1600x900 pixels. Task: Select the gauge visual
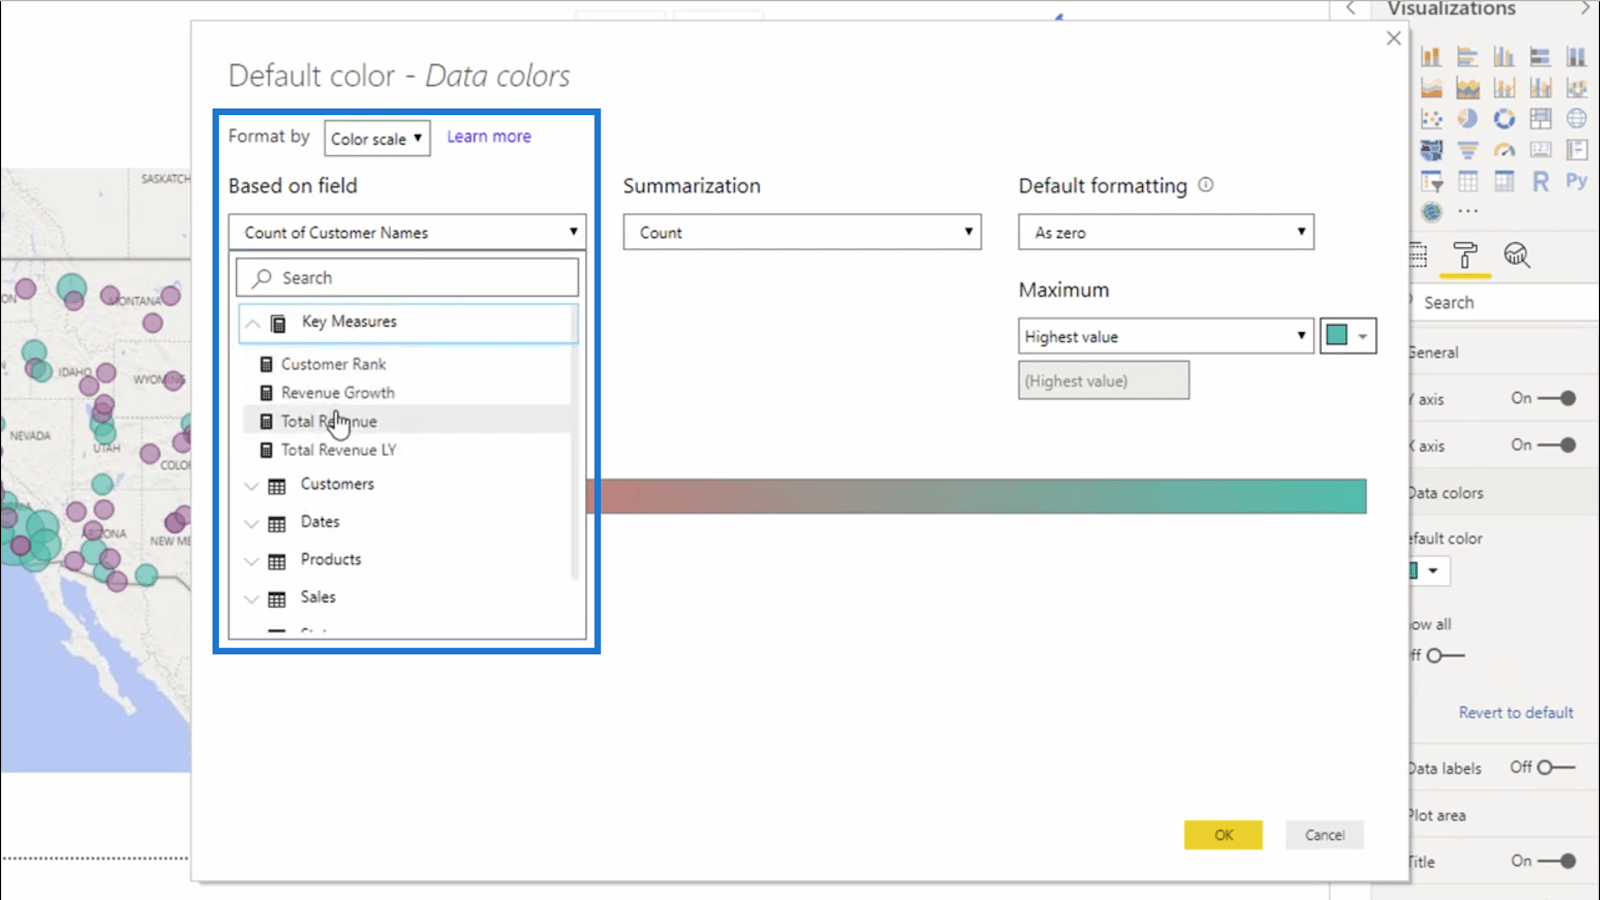(1504, 150)
